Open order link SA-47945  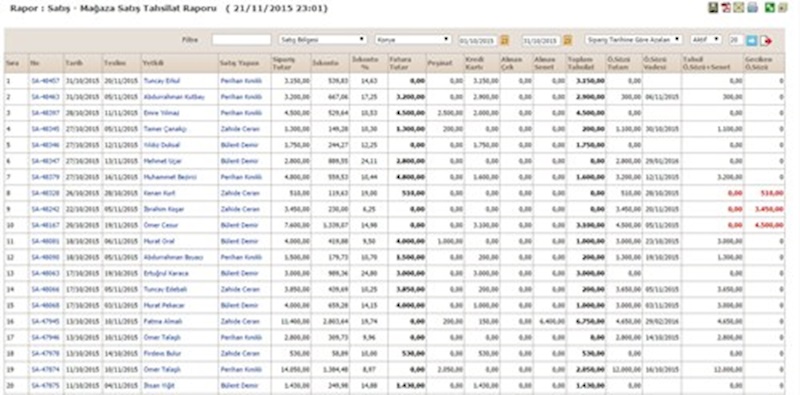[x=45, y=322]
